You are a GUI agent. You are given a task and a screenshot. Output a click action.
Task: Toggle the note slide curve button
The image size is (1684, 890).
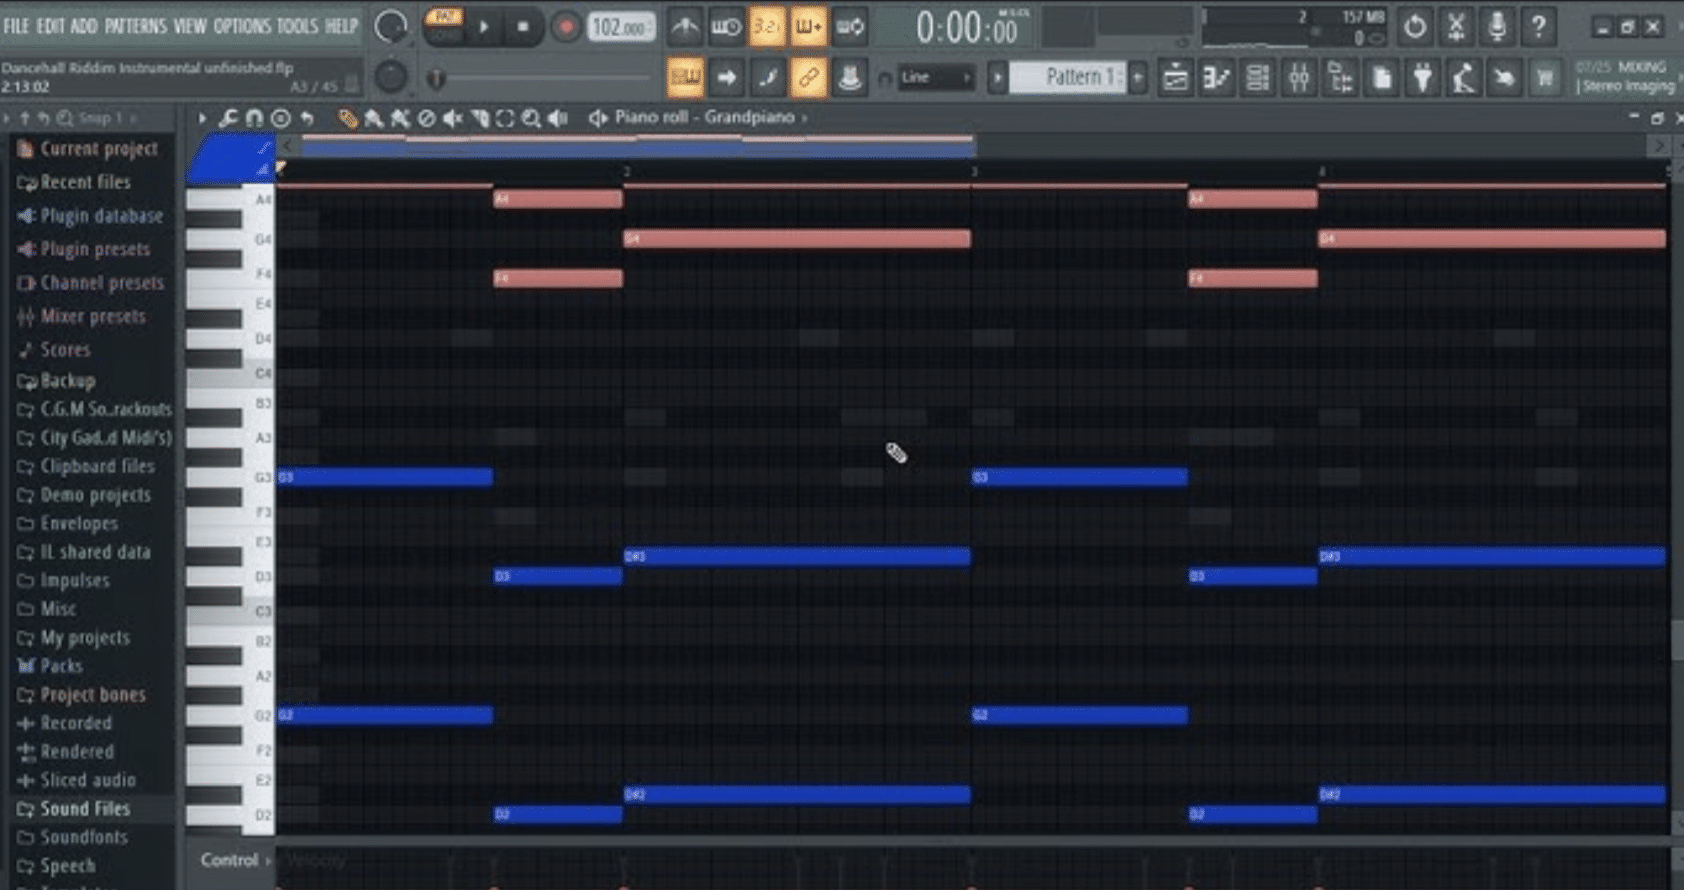click(767, 77)
